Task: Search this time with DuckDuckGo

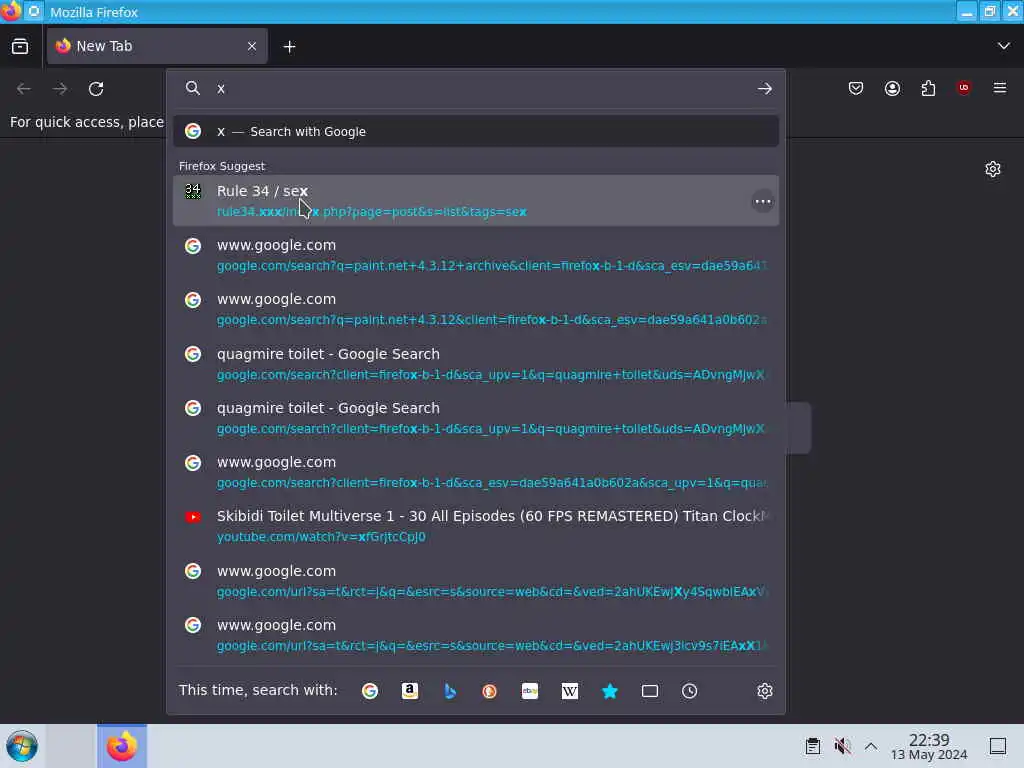Action: [489, 691]
